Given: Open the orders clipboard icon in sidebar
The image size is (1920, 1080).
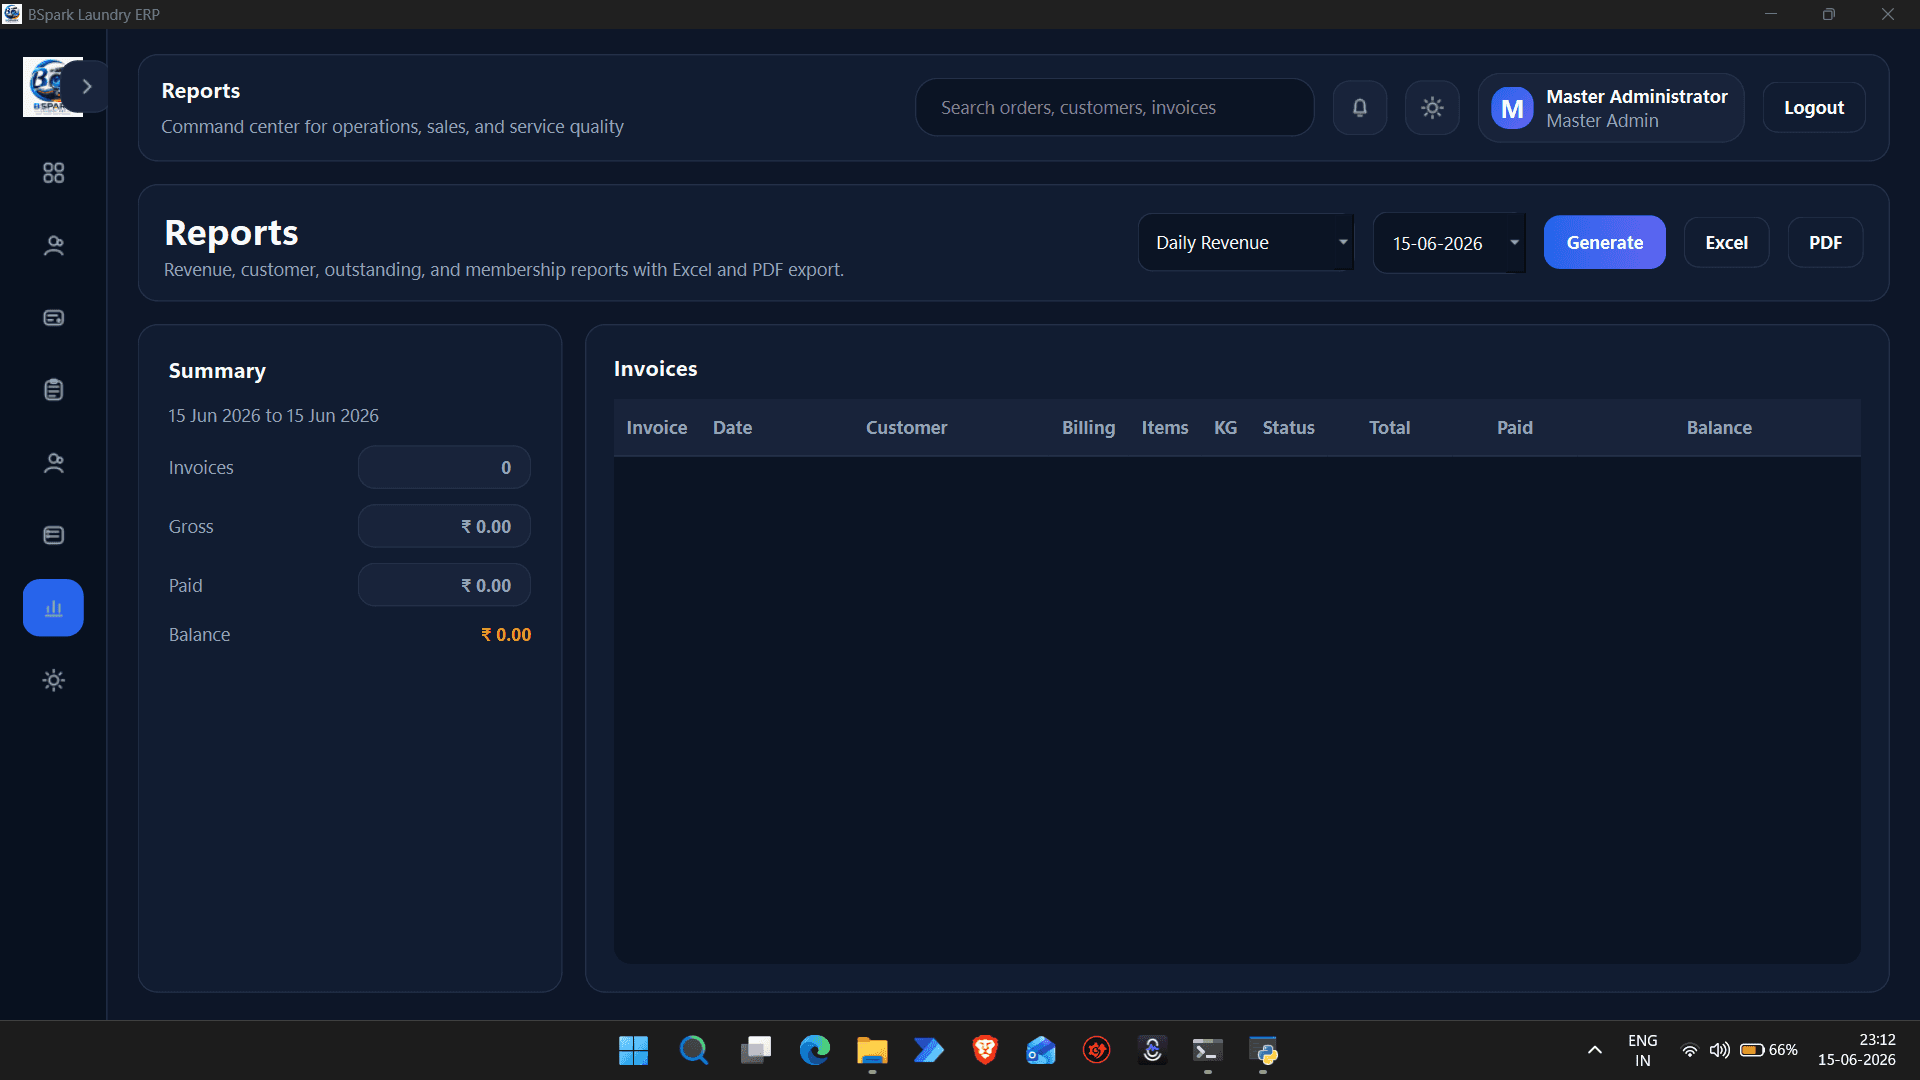Looking at the screenshot, I should click(x=54, y=390).
